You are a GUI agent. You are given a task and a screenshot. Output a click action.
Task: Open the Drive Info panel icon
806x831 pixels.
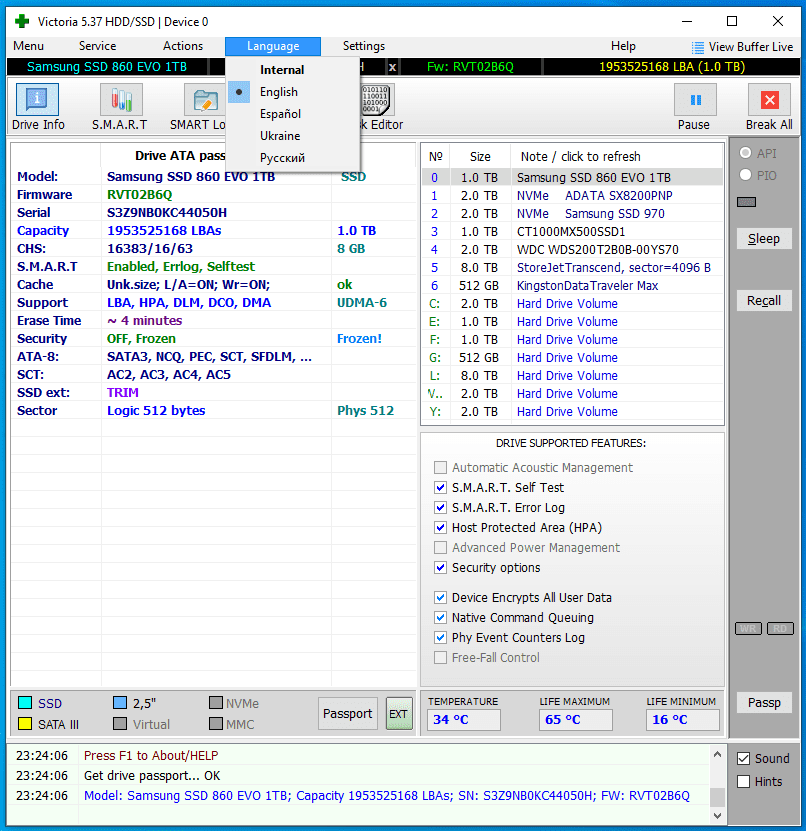click(37, 99)
